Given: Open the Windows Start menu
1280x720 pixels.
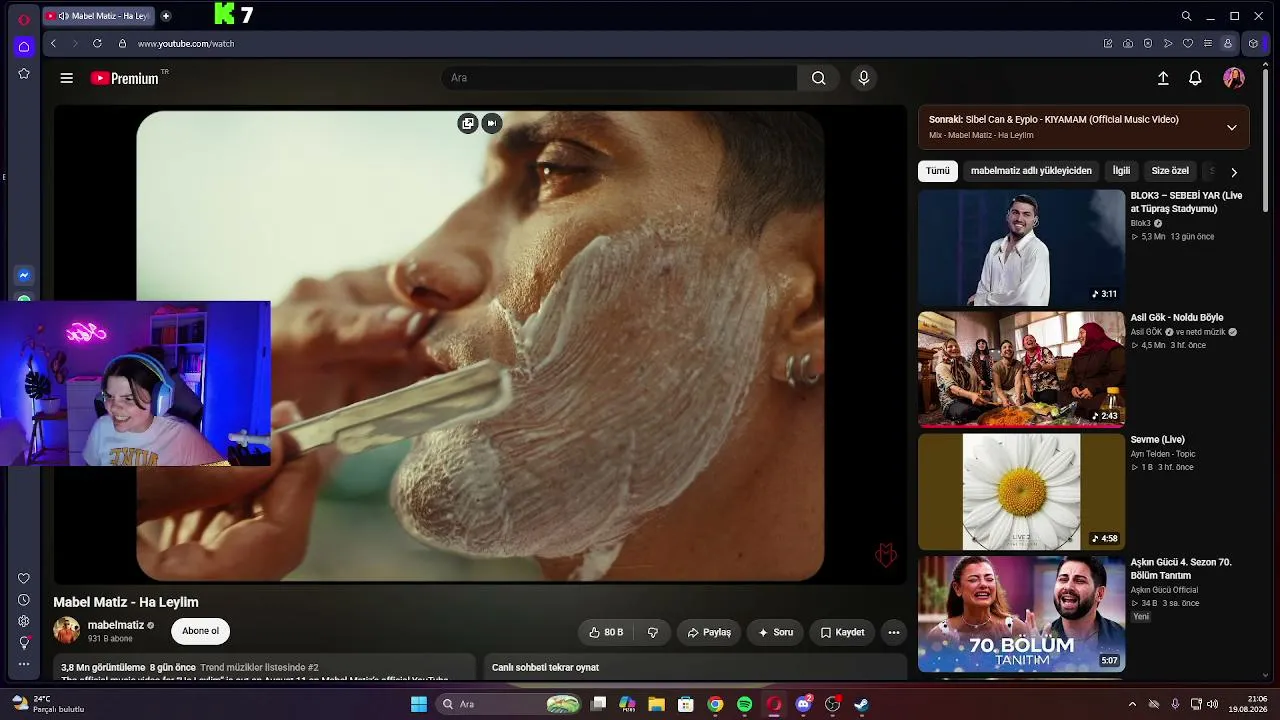Looking at the screenshot, I should [419, 704].
